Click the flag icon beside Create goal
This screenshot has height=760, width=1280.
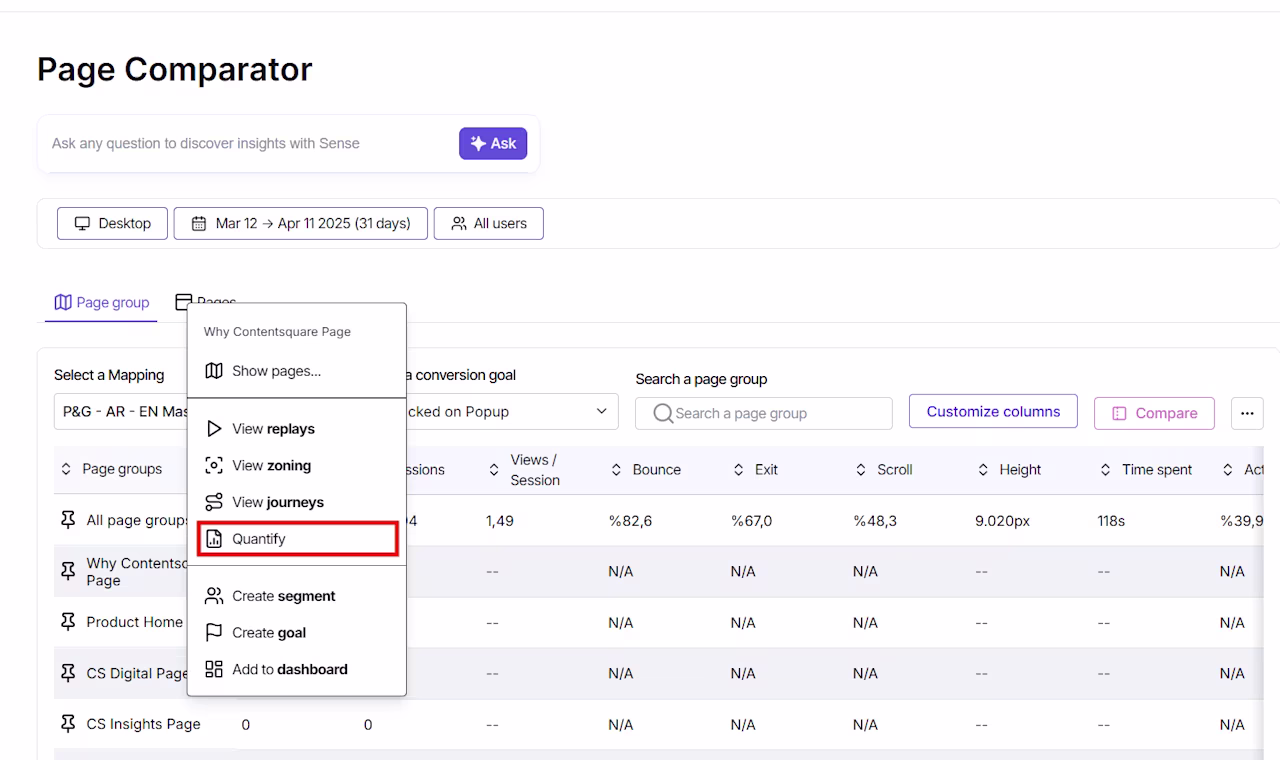214,632
